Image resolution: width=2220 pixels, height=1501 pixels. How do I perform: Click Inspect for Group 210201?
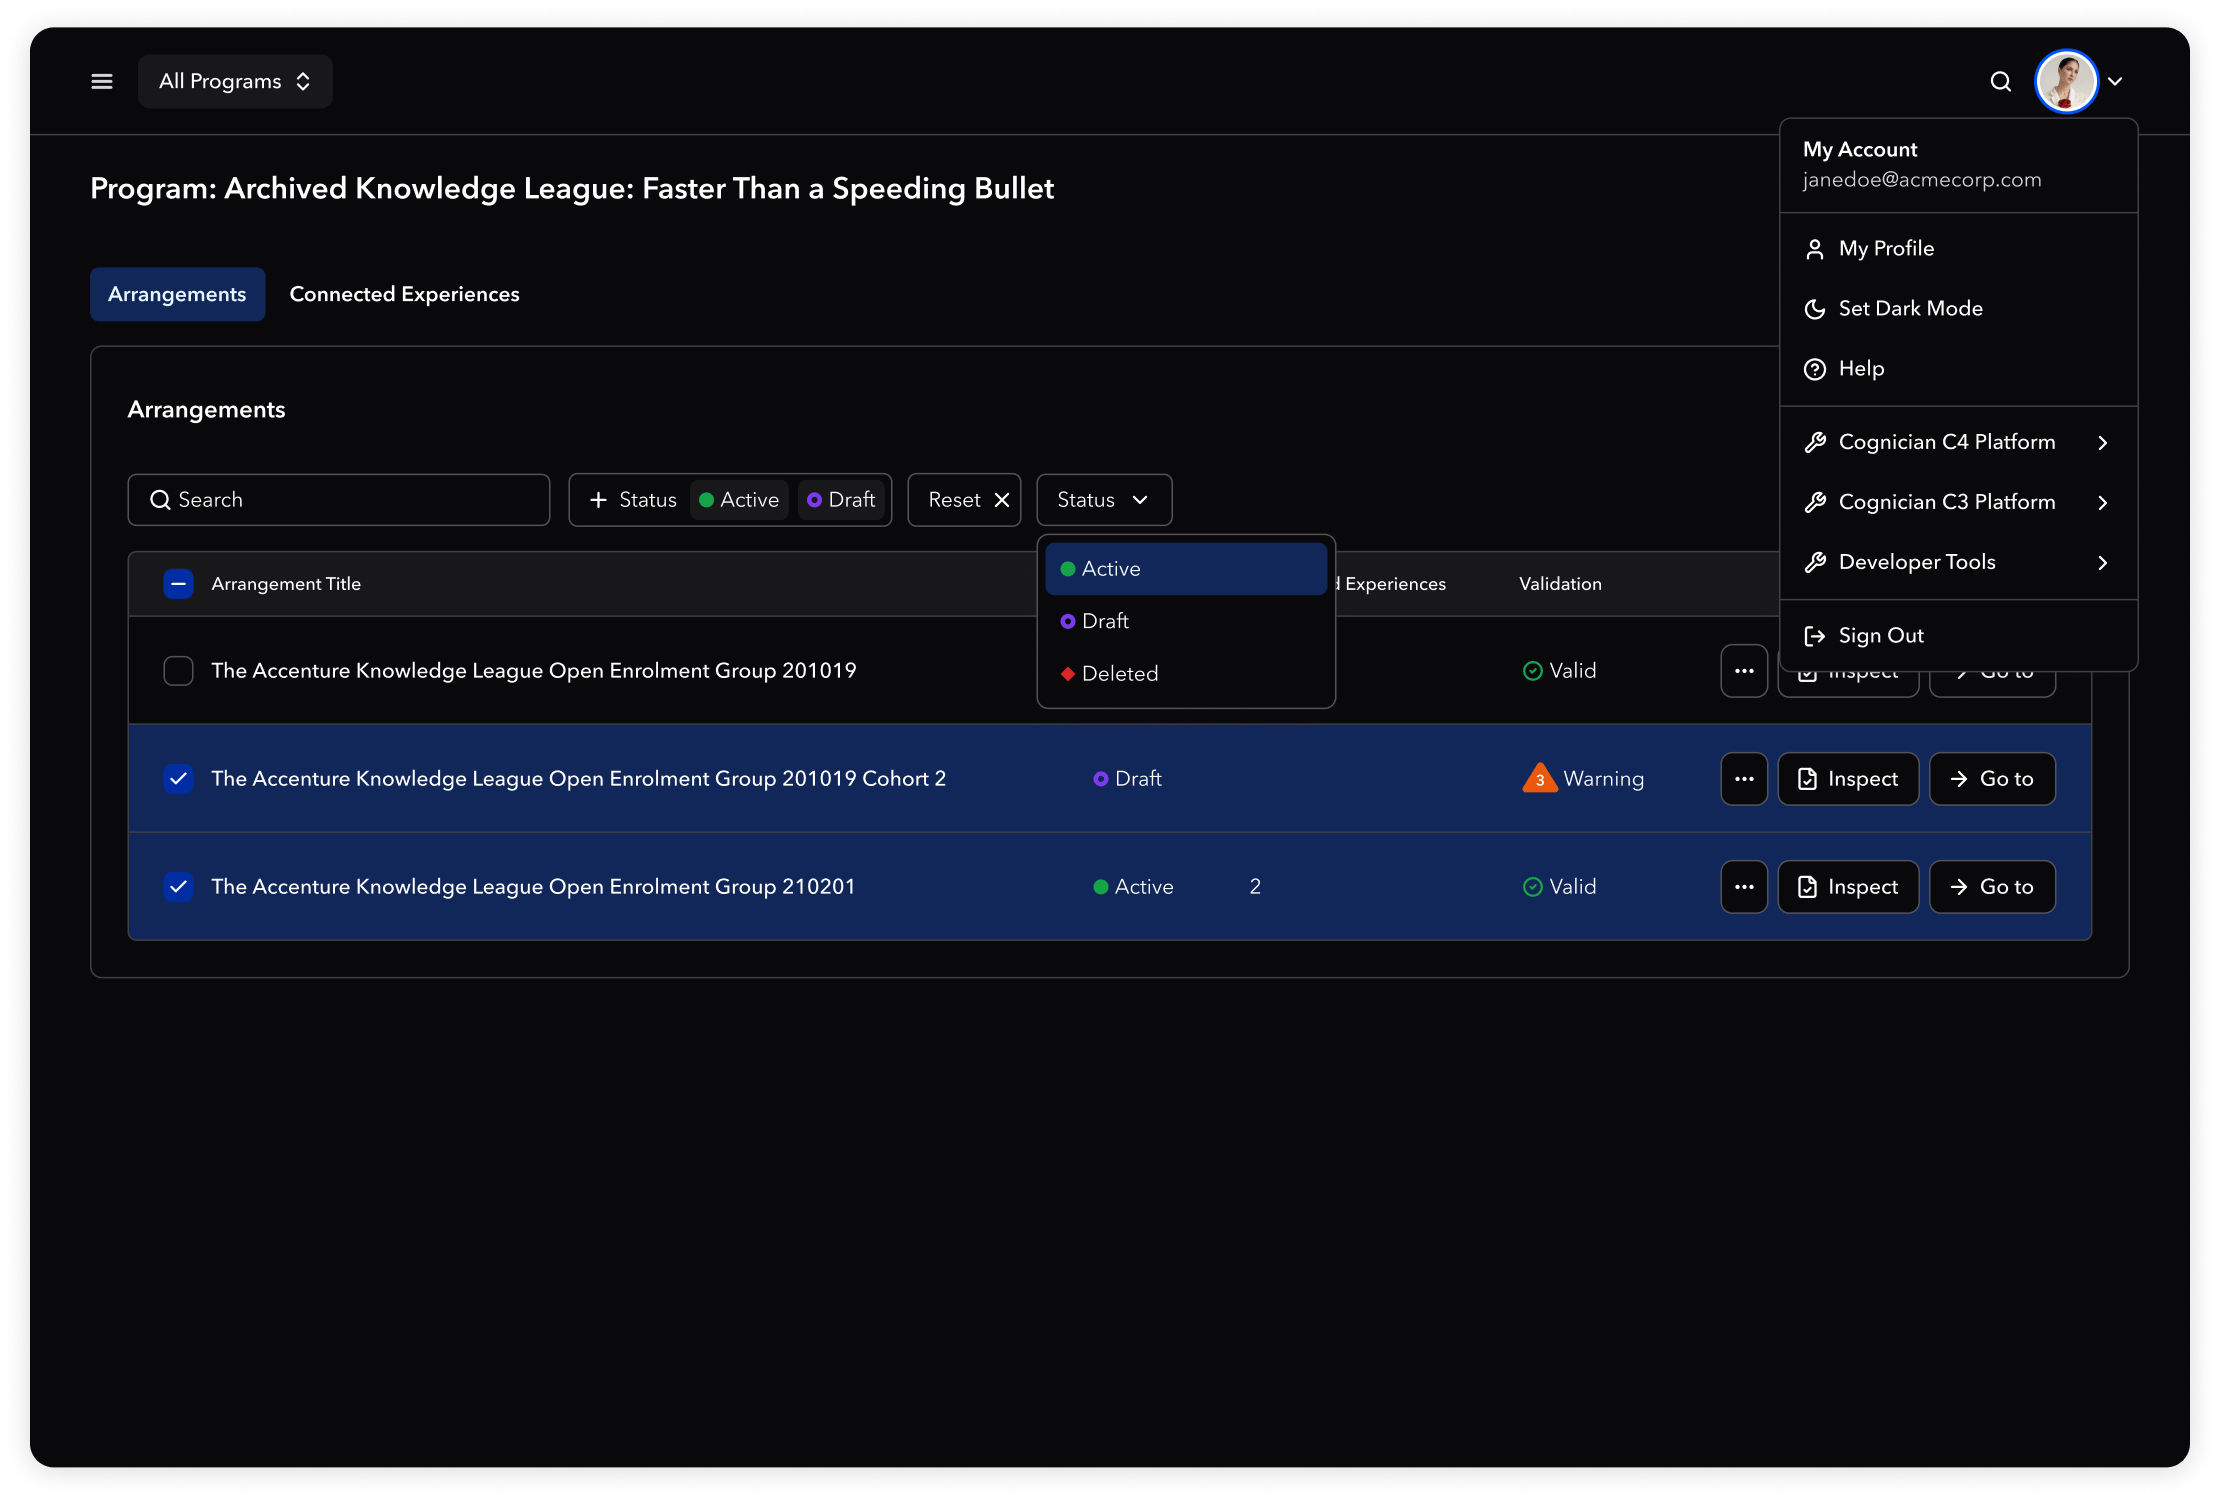tap(1848, 887)
